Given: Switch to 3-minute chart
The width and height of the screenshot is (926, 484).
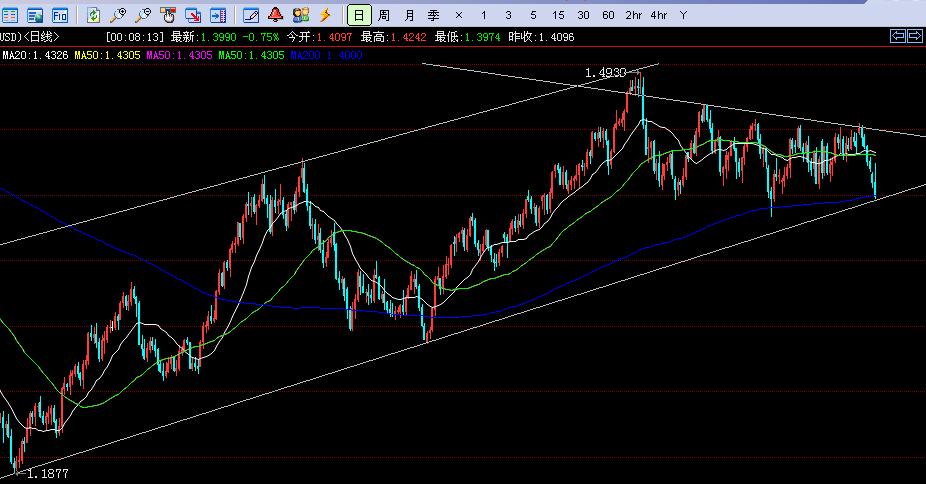Looking at the screenshot, I should [x=508, y=15].
